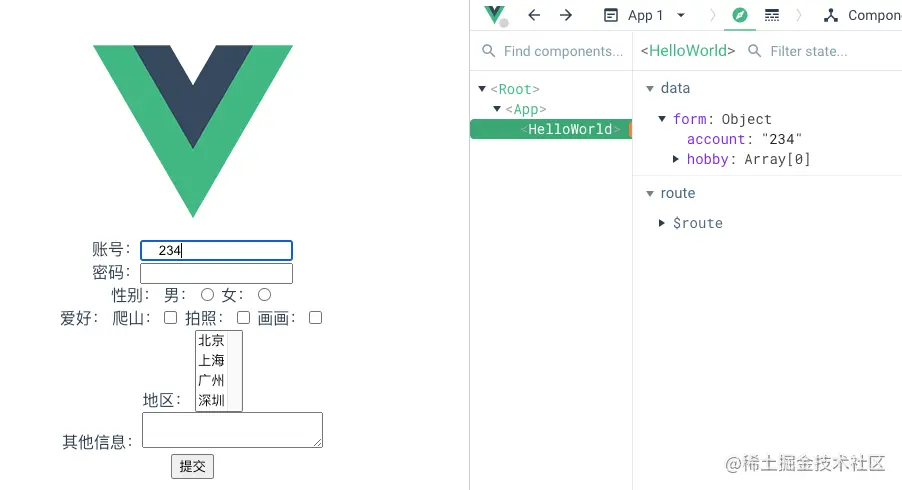The image size is (902, 490).
Task: Click the HelloWorld header title
Action: (x=688, y=51)
